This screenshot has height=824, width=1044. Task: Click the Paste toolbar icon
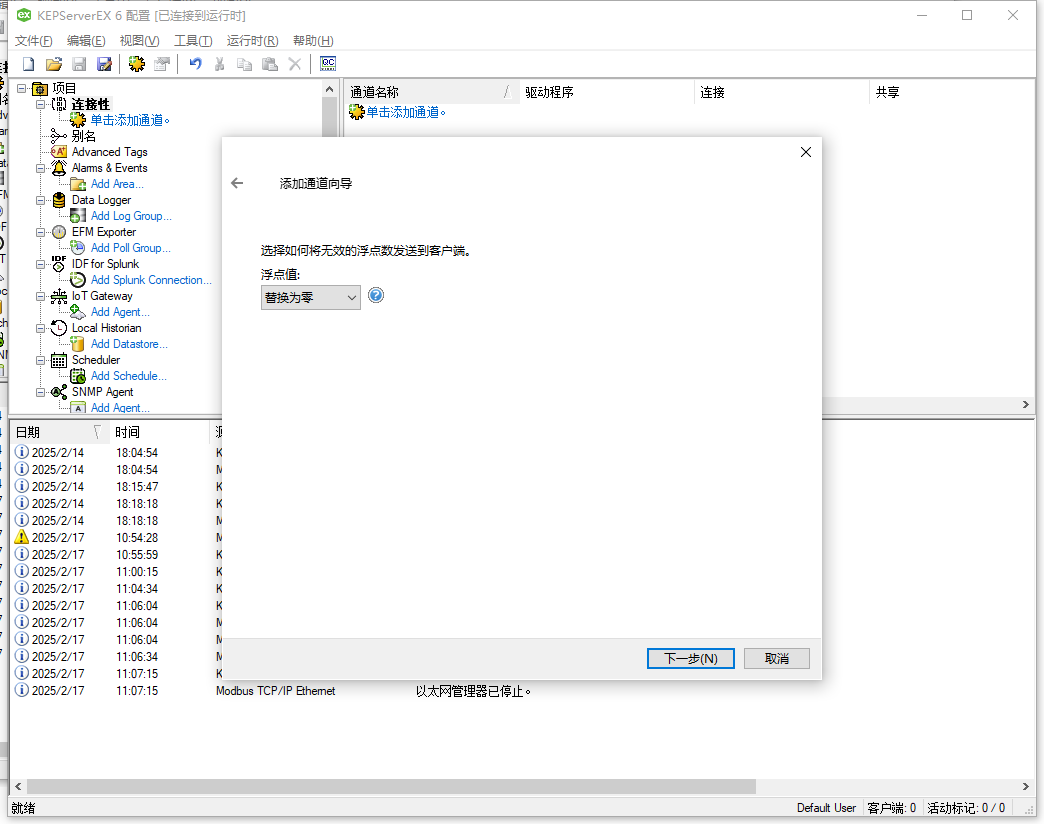point(270,64)
